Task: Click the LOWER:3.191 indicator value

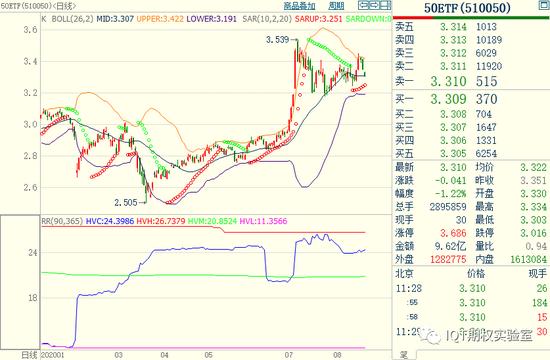Action: (212, 19)
